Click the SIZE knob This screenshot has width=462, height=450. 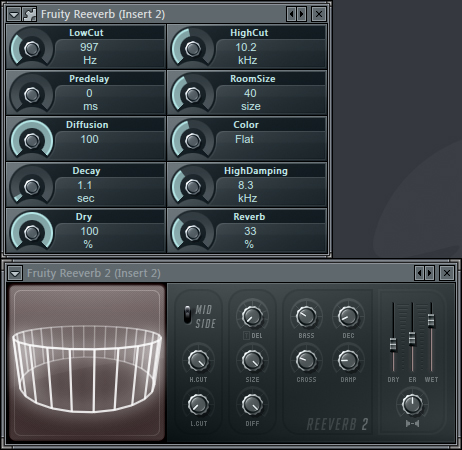(x=252, y=360)
